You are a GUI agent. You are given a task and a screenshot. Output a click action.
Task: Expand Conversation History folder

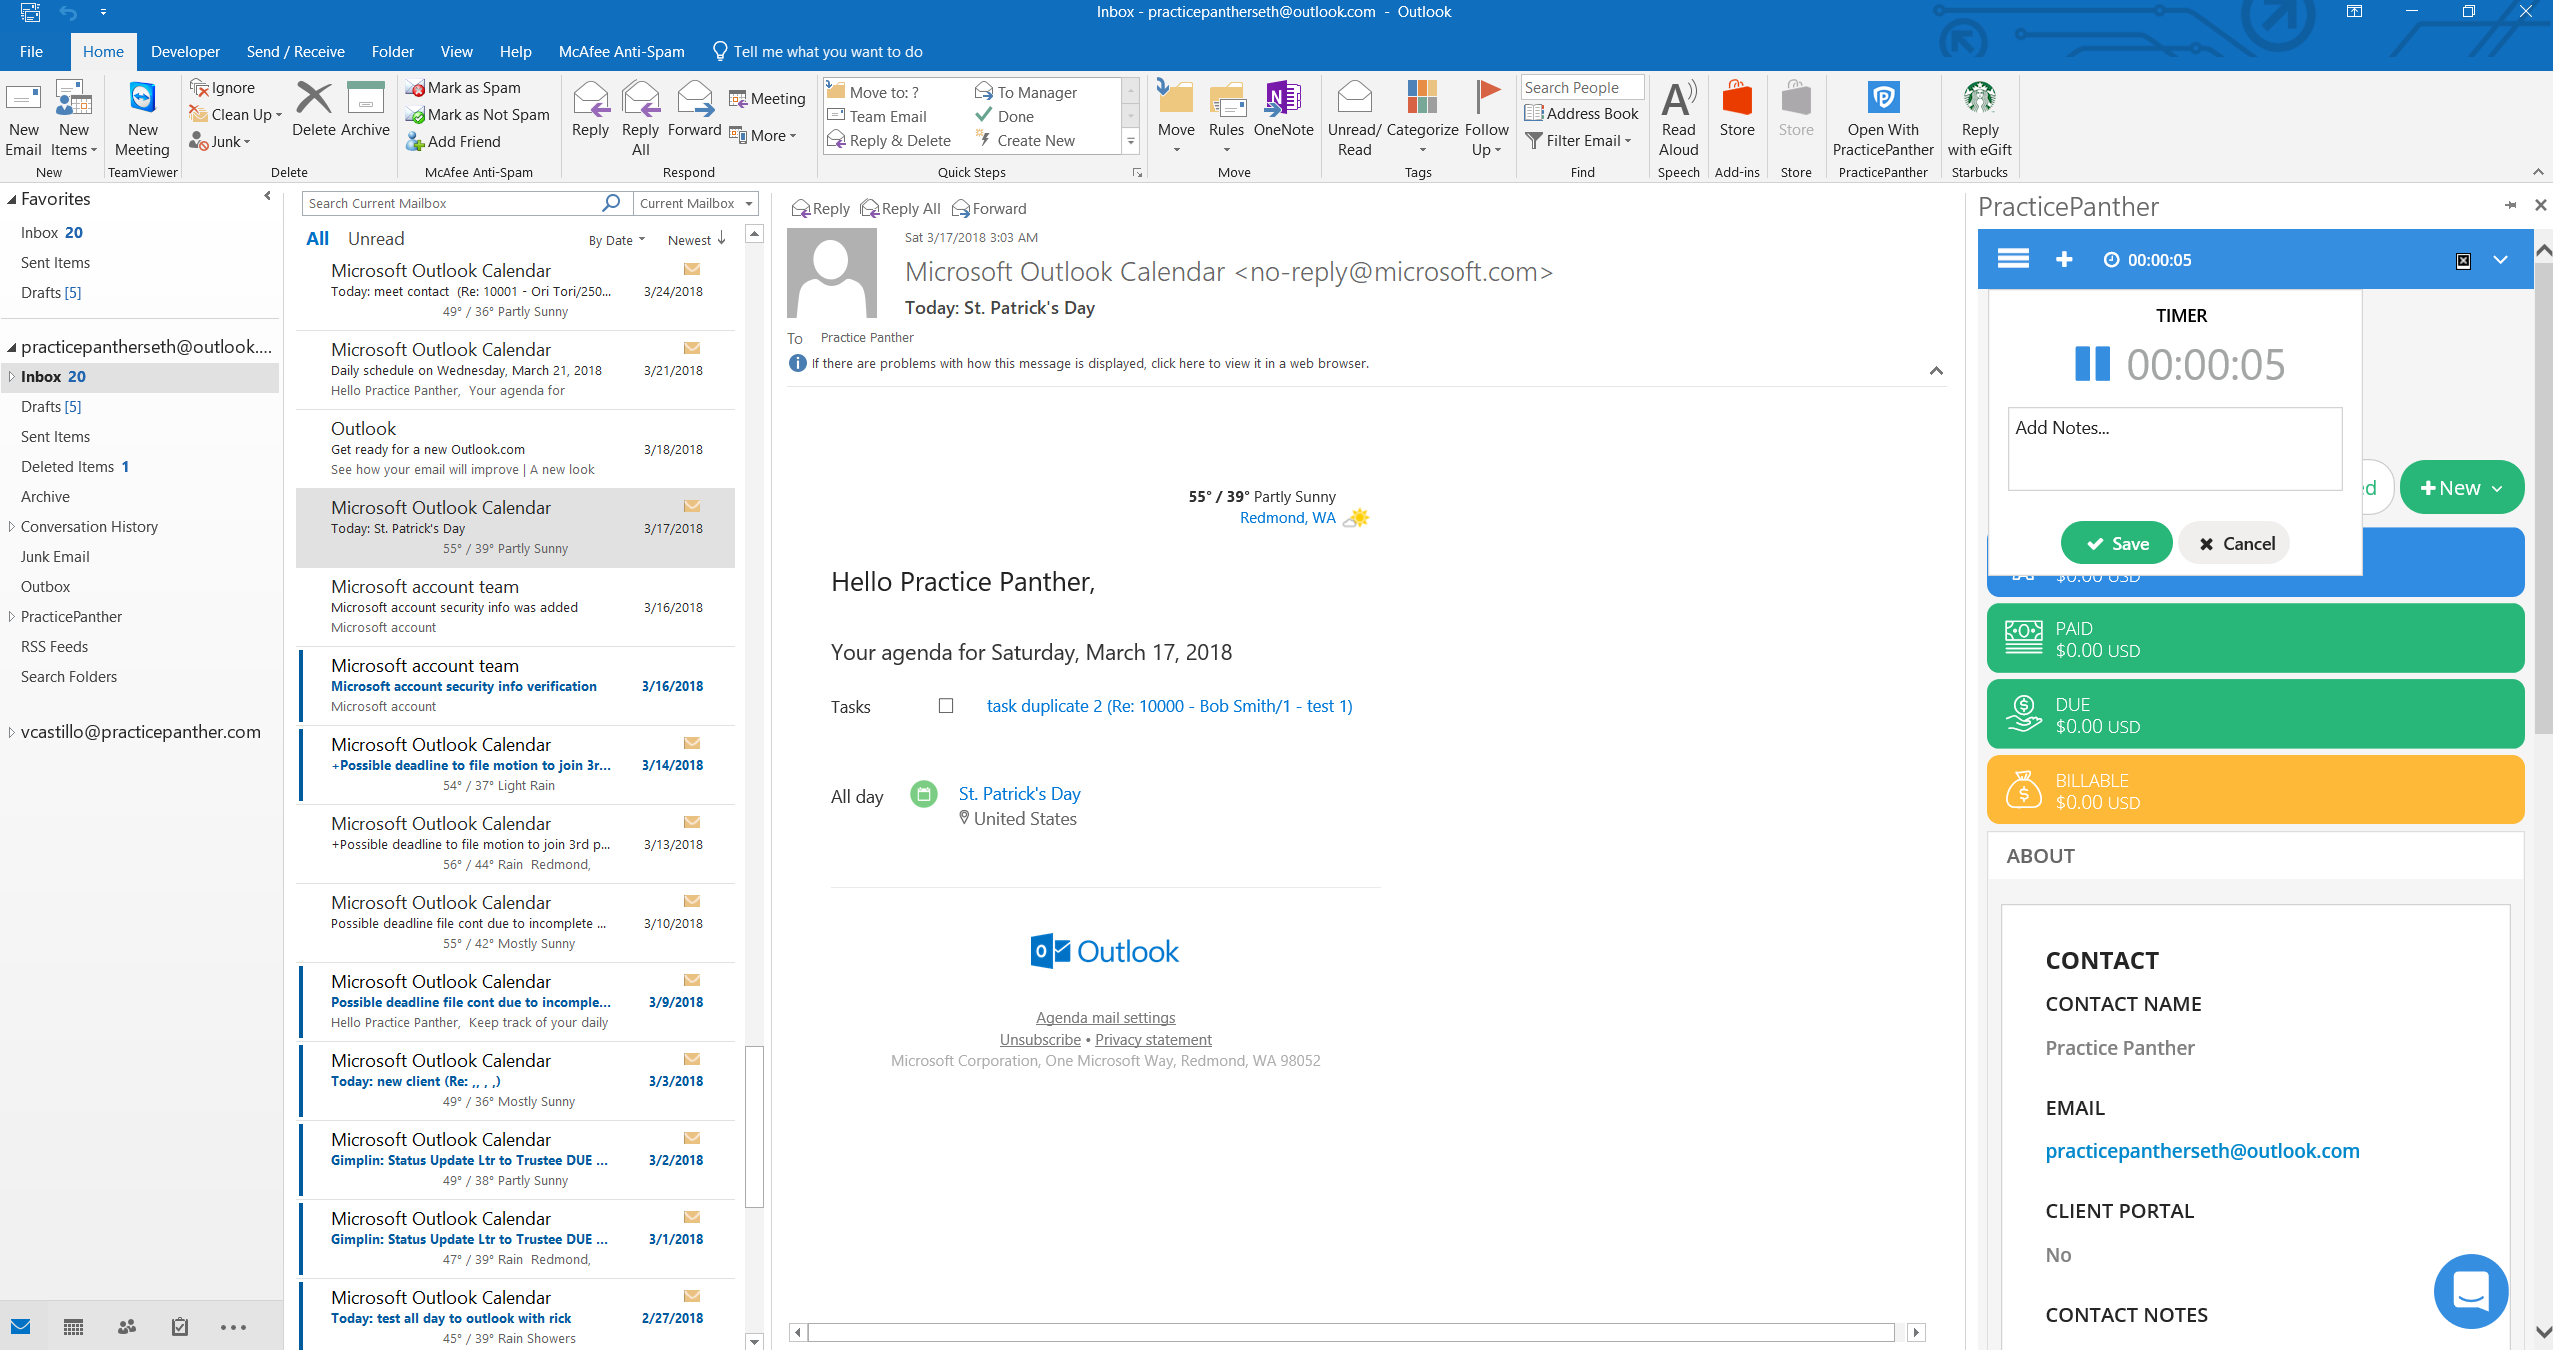pyautogui.click(x=11, y=527)
